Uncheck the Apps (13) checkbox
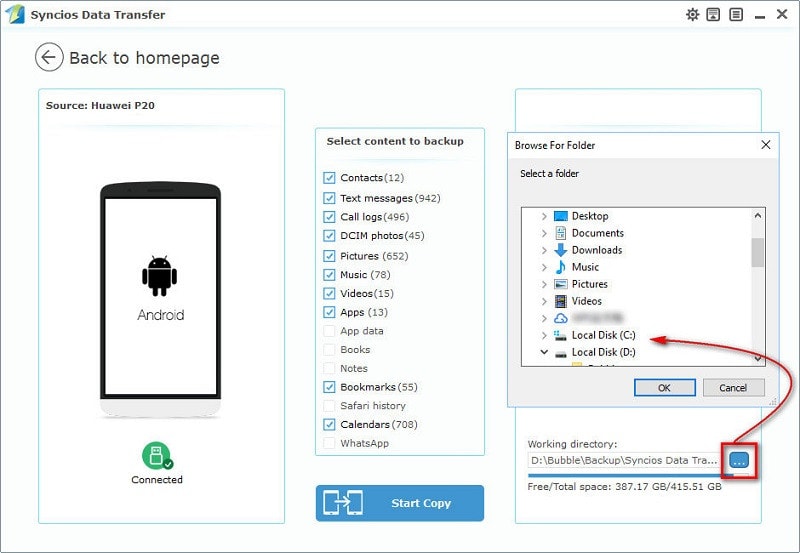The height and width of the screenshot is (553, 800). pyautogui.click(x=329, y=312)
